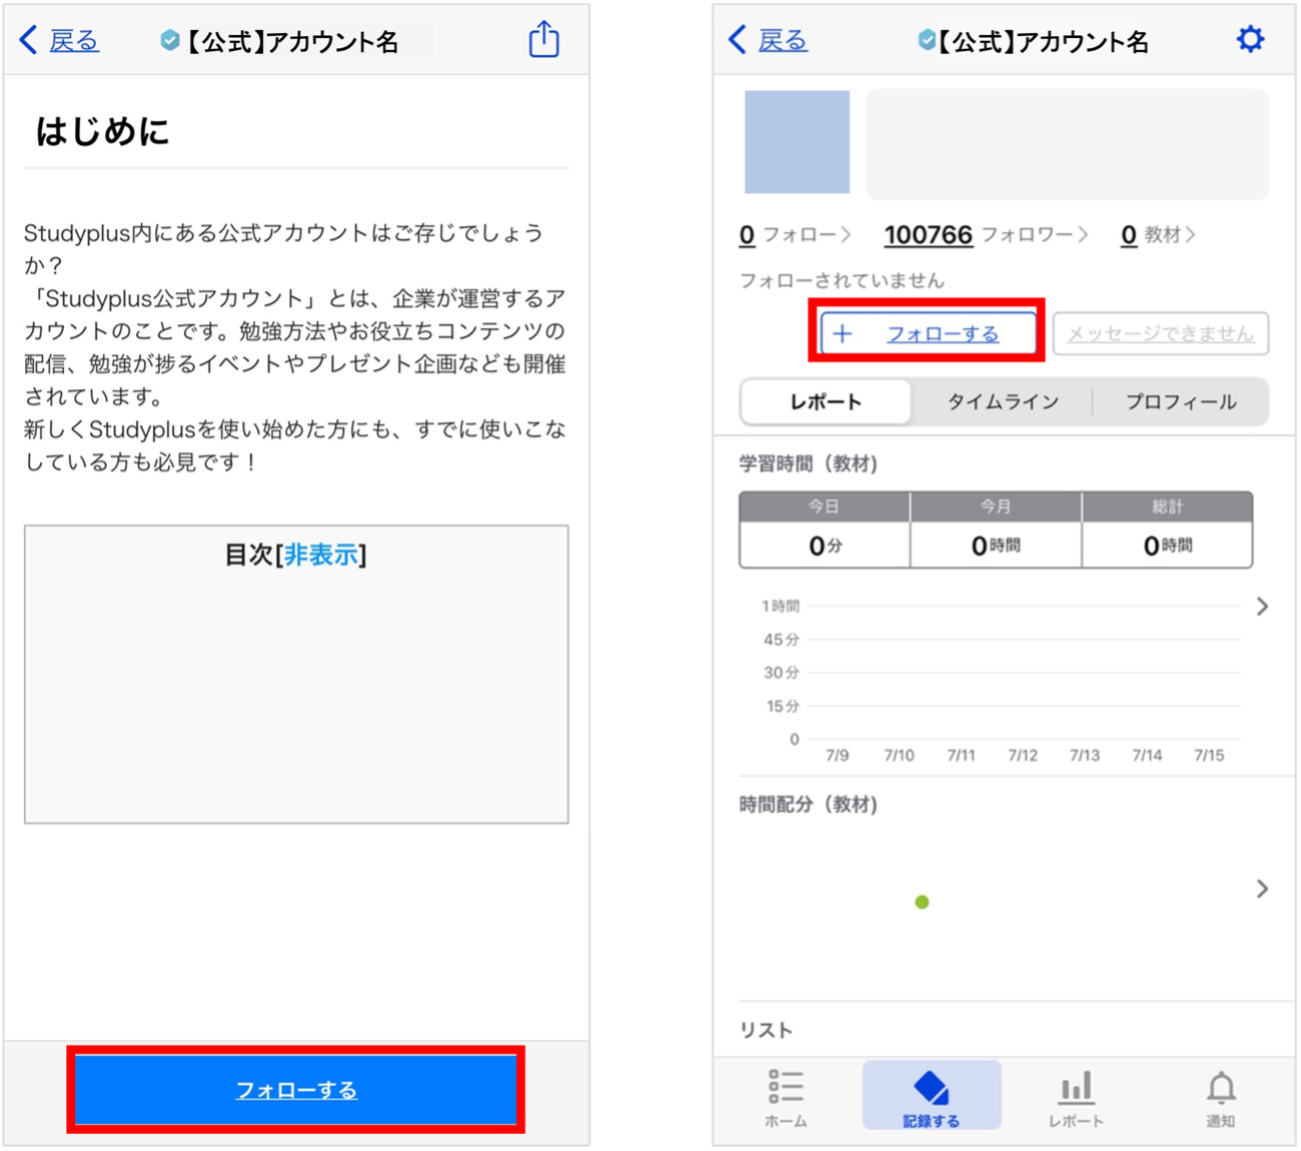Tap the ホーム icon in the bottom bar

pyautogui.click(x=786, y=1097)
